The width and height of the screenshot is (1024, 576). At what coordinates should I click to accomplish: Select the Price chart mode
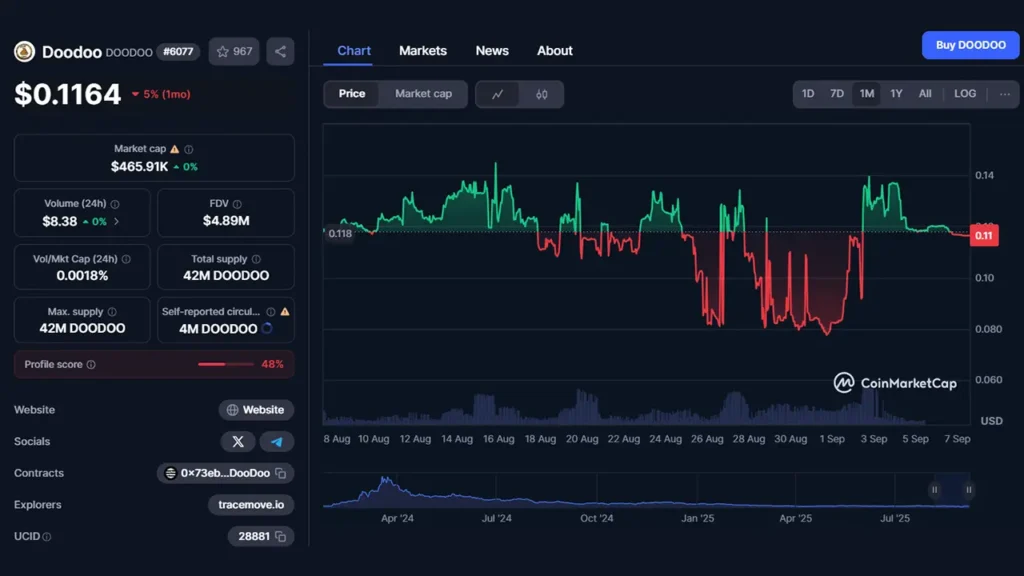(352, 94)
